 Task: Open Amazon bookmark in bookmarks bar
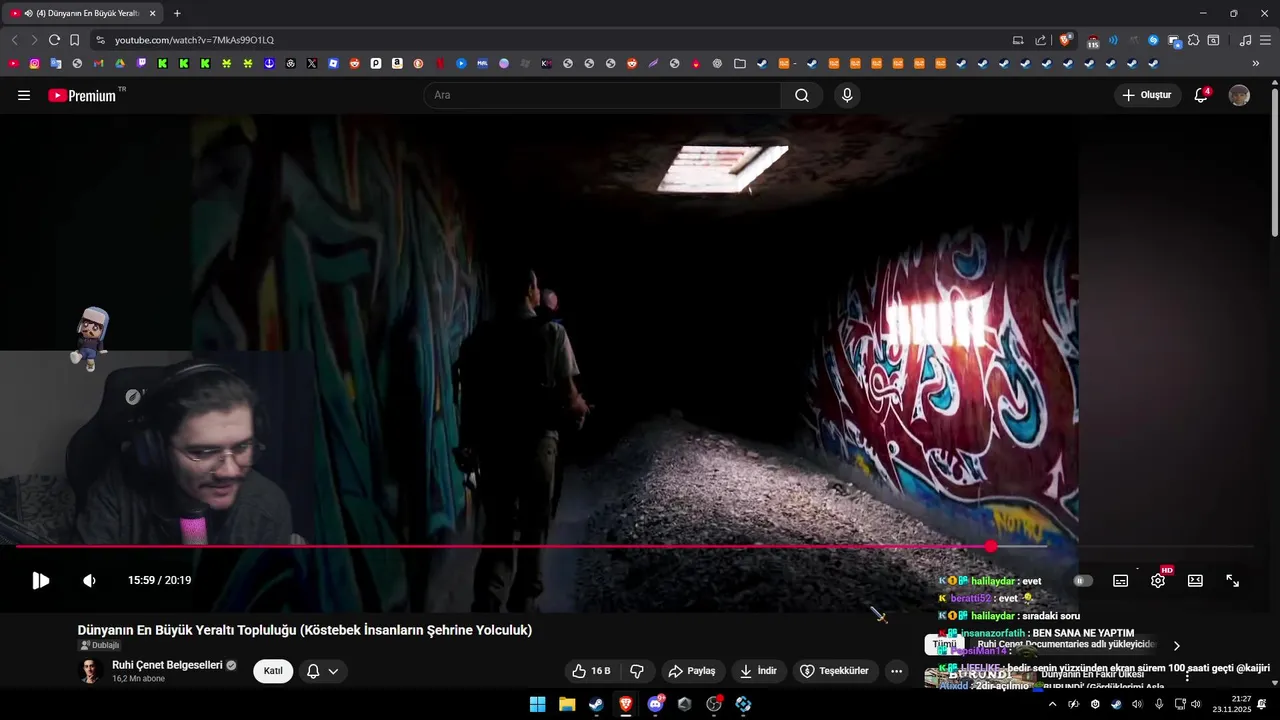tap(397, 63)
